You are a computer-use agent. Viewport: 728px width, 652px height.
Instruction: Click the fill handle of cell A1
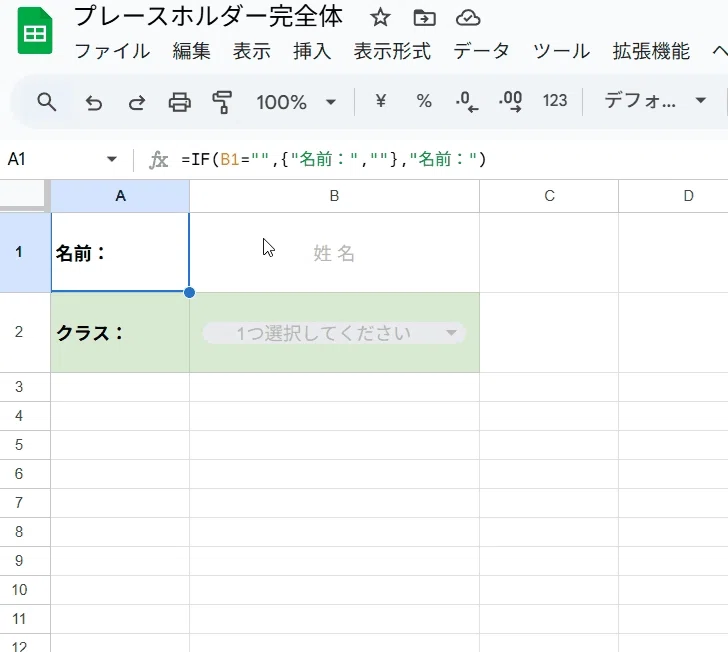(189, 293)
